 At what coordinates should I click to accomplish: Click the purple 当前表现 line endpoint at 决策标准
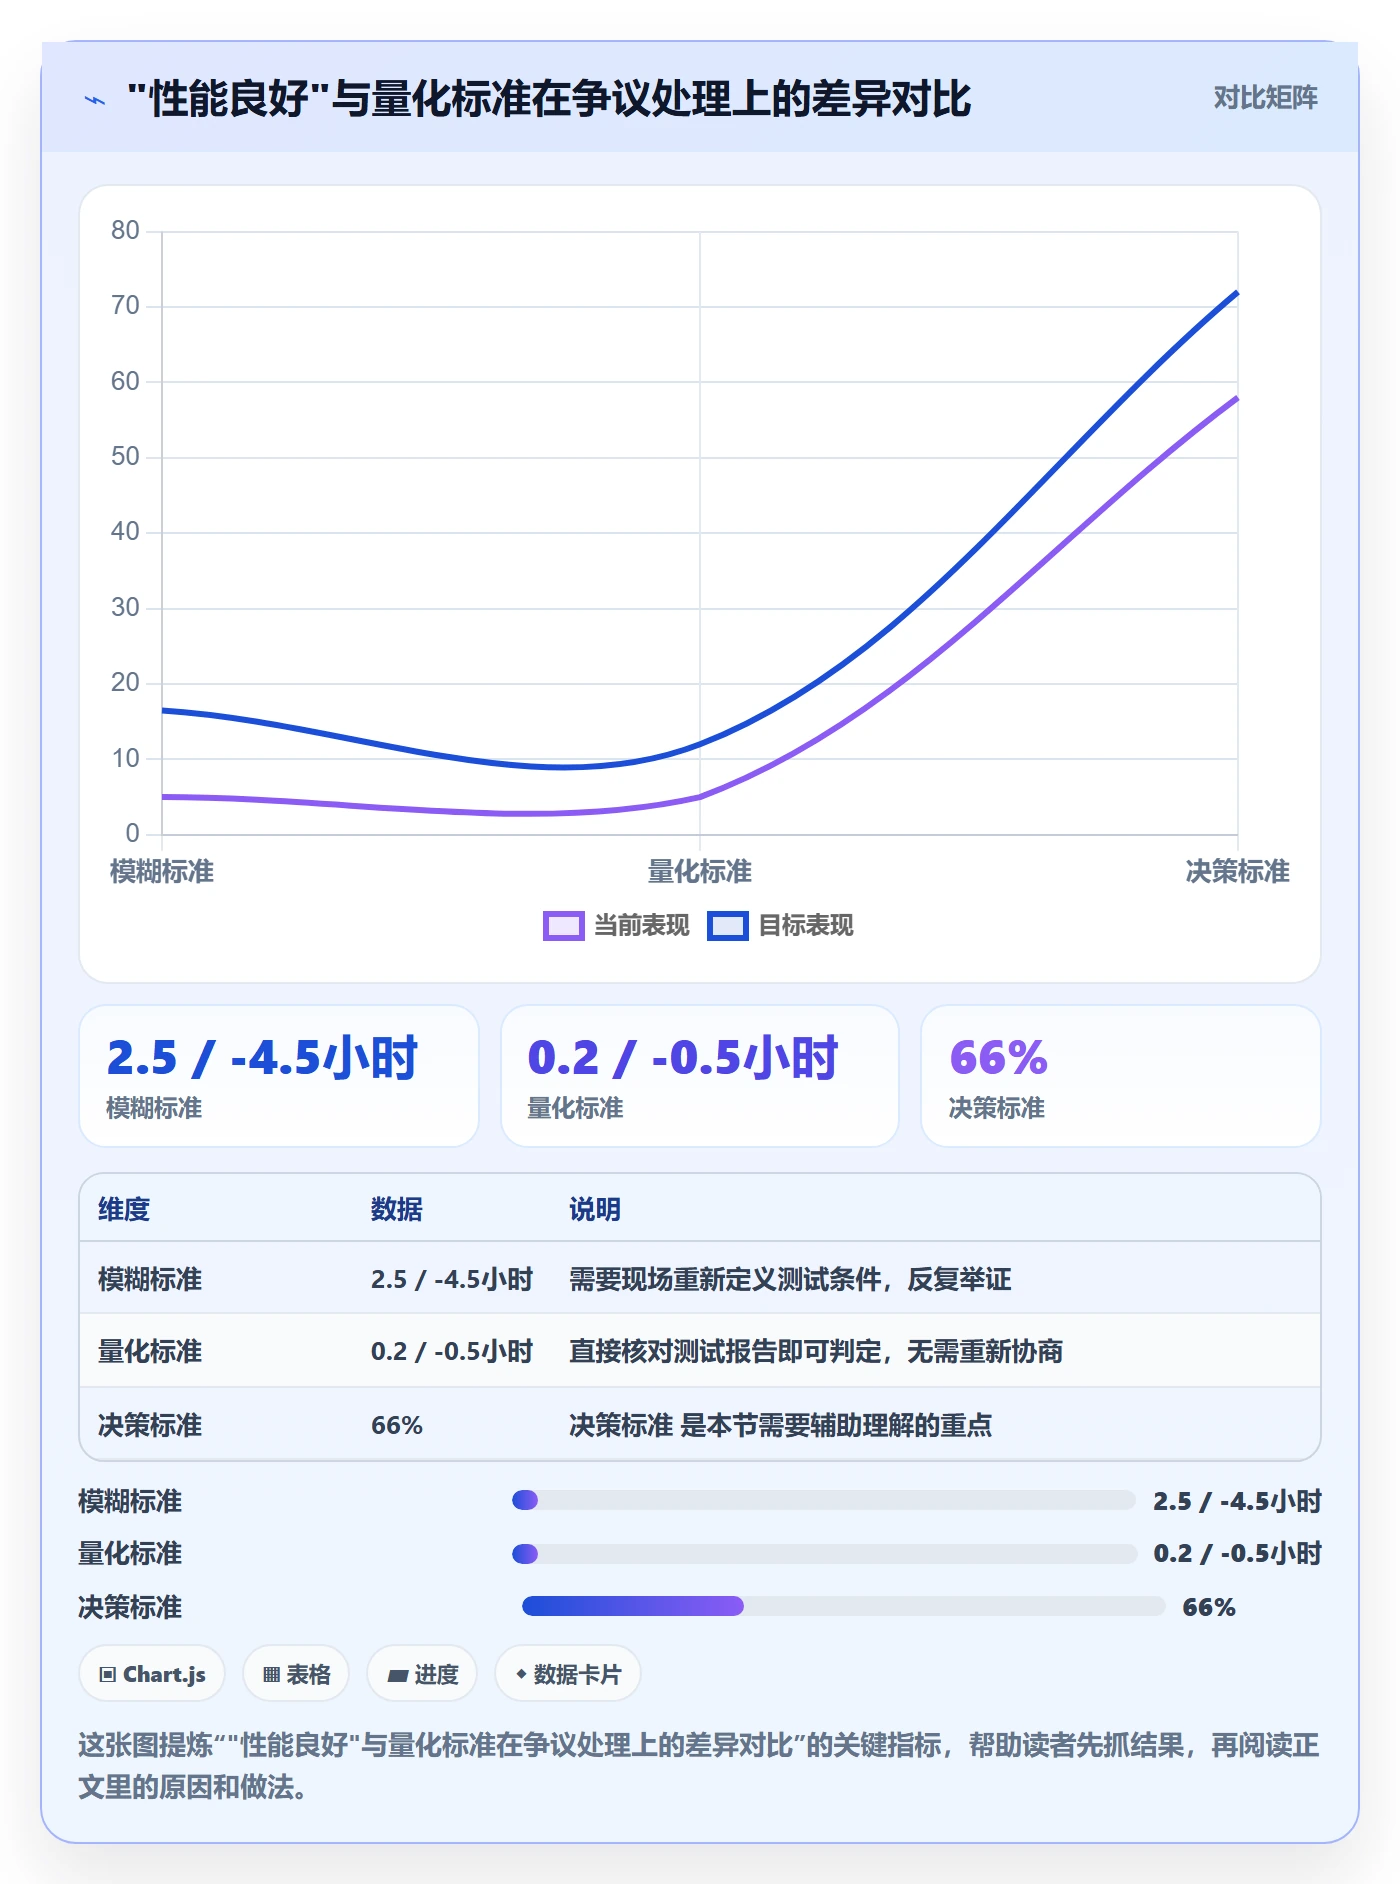[x=1237, y=398]
